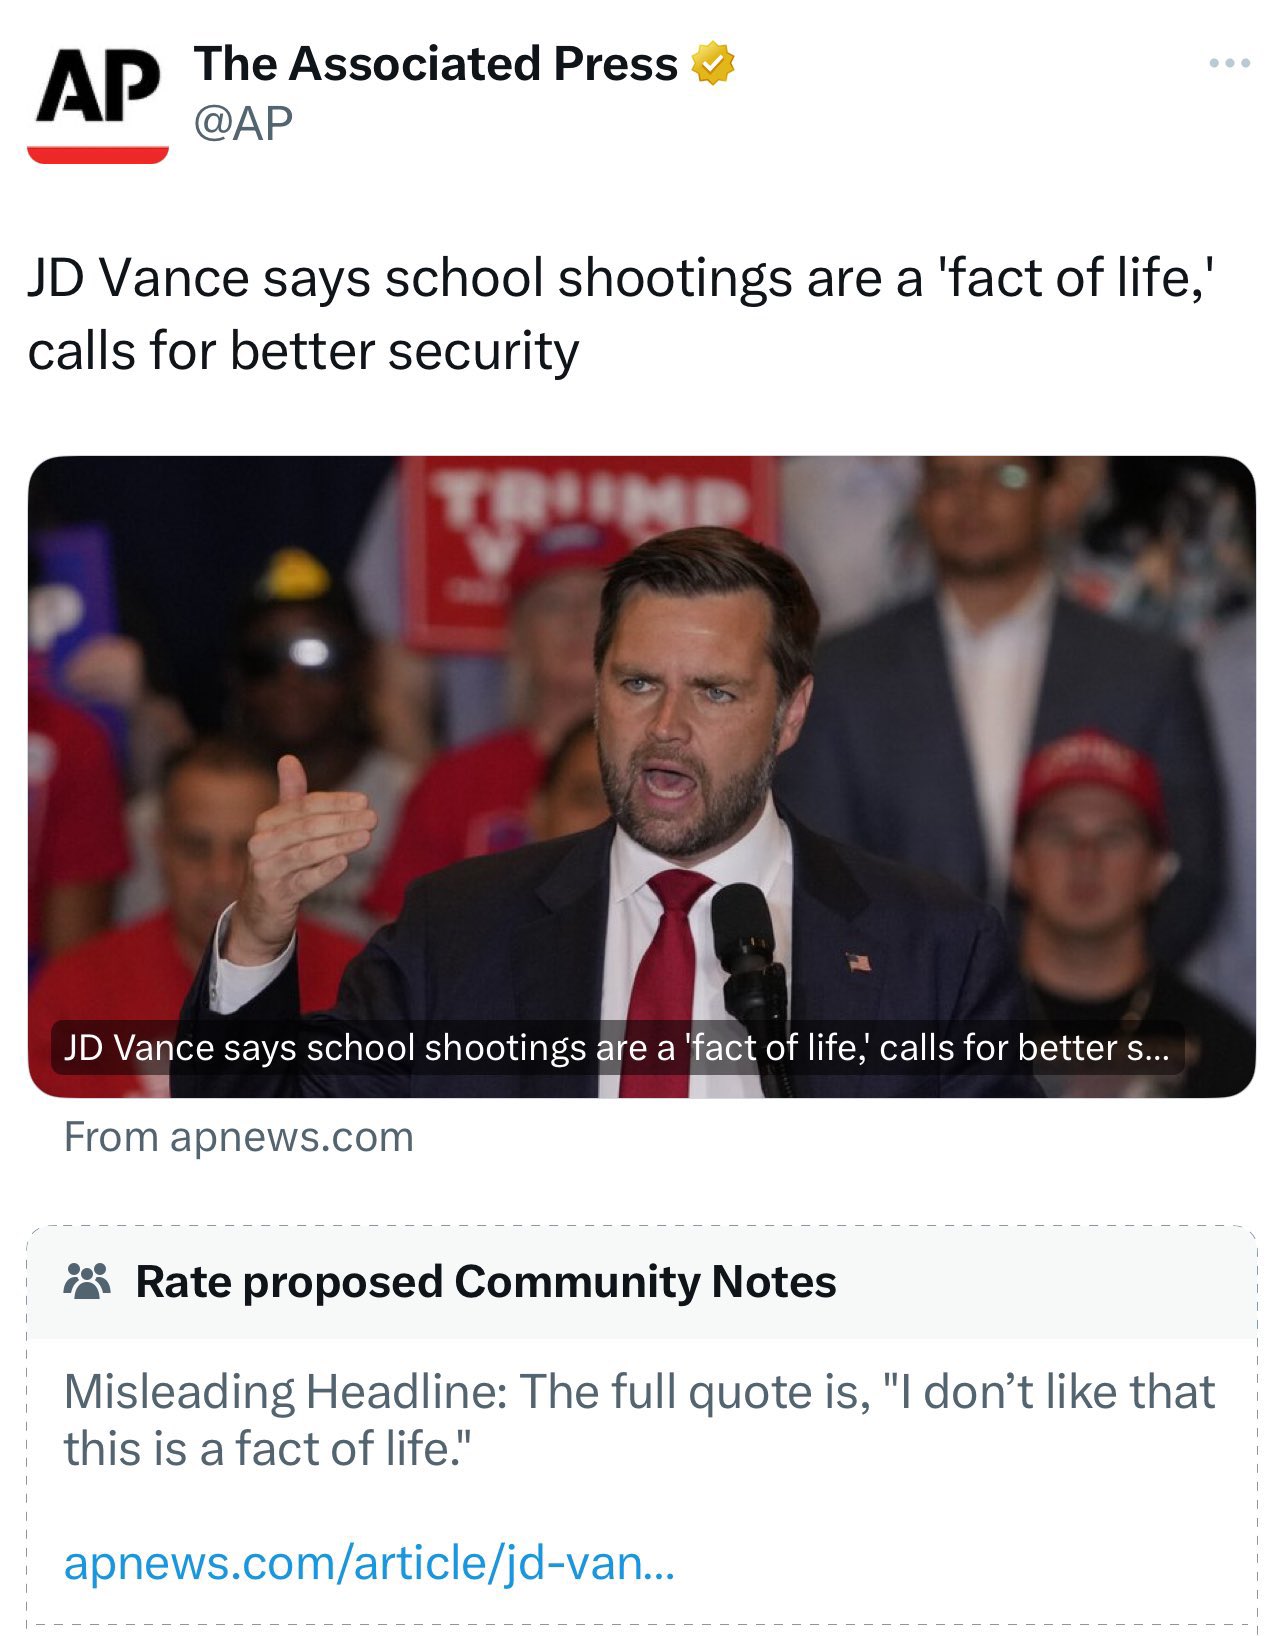Click the gold verified badge
This screenshot has height=1636, width=1284.
(712, 64)
